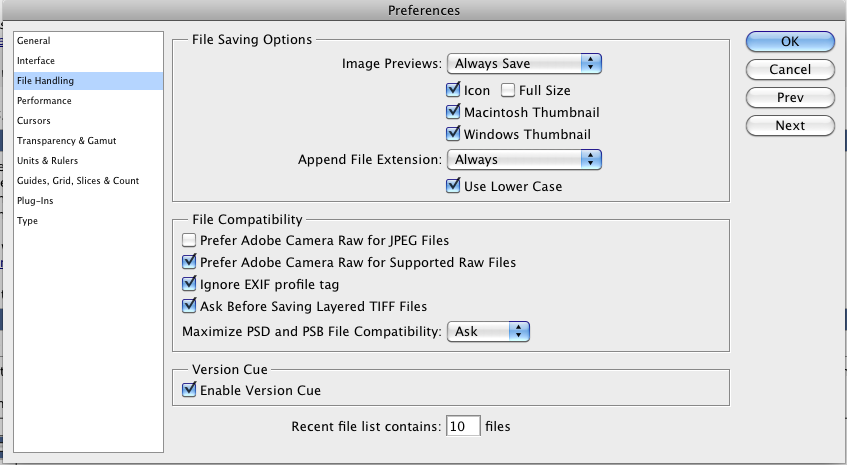Toggle the Macintosh Thumbnail checkbox
The image size is (847, 465).
point(453,112)
